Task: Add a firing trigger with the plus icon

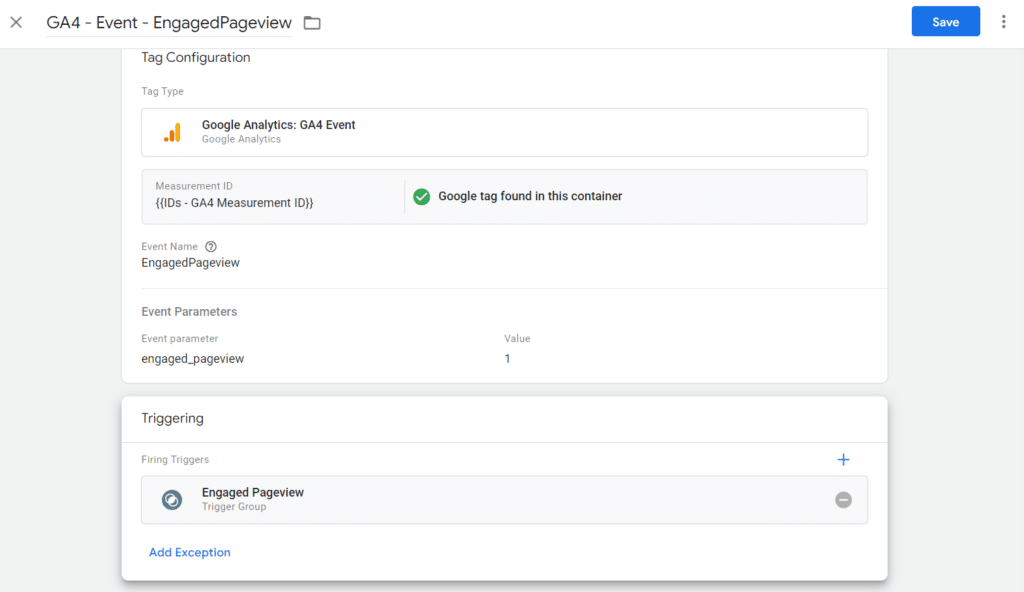Action: click(x=843, y=460)
